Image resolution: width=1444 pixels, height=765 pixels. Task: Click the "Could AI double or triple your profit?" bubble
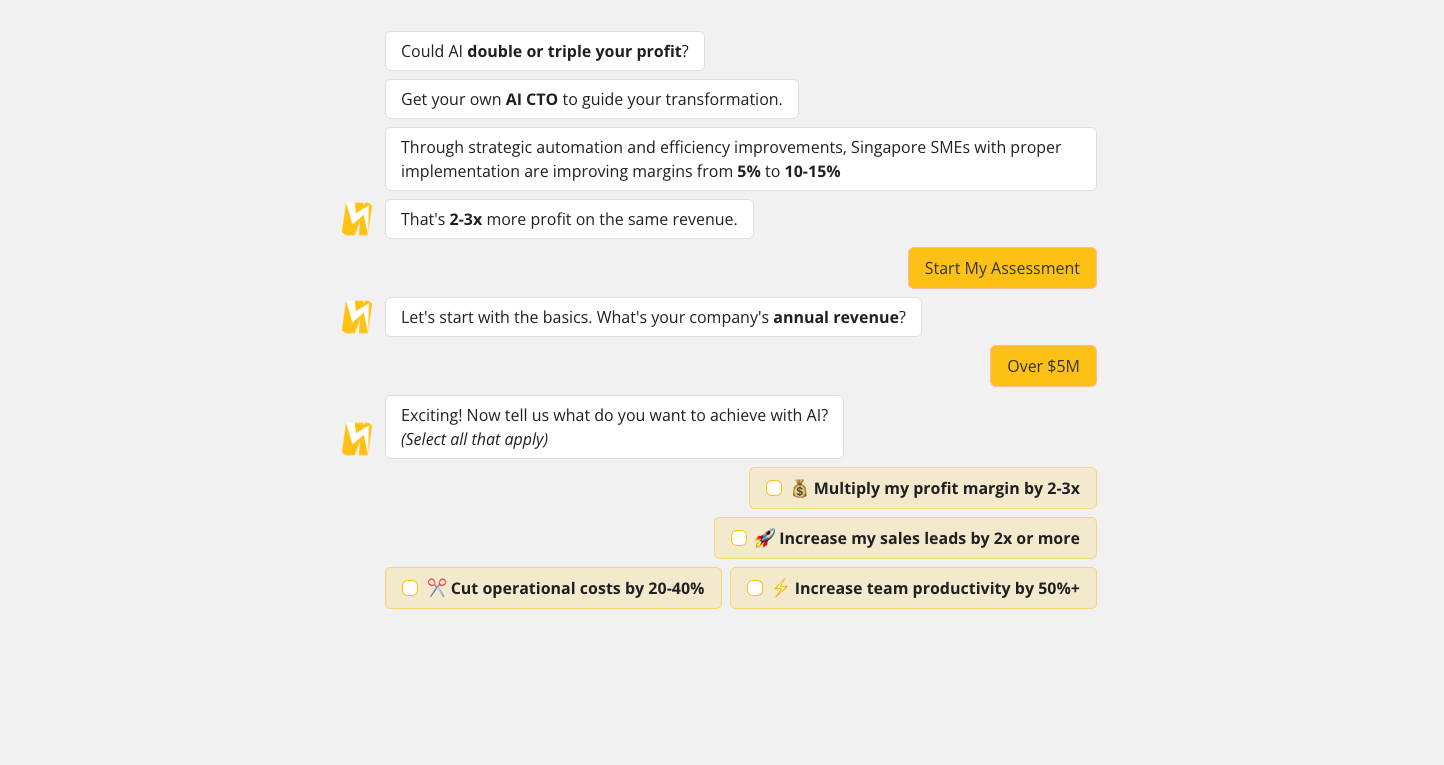545,51
